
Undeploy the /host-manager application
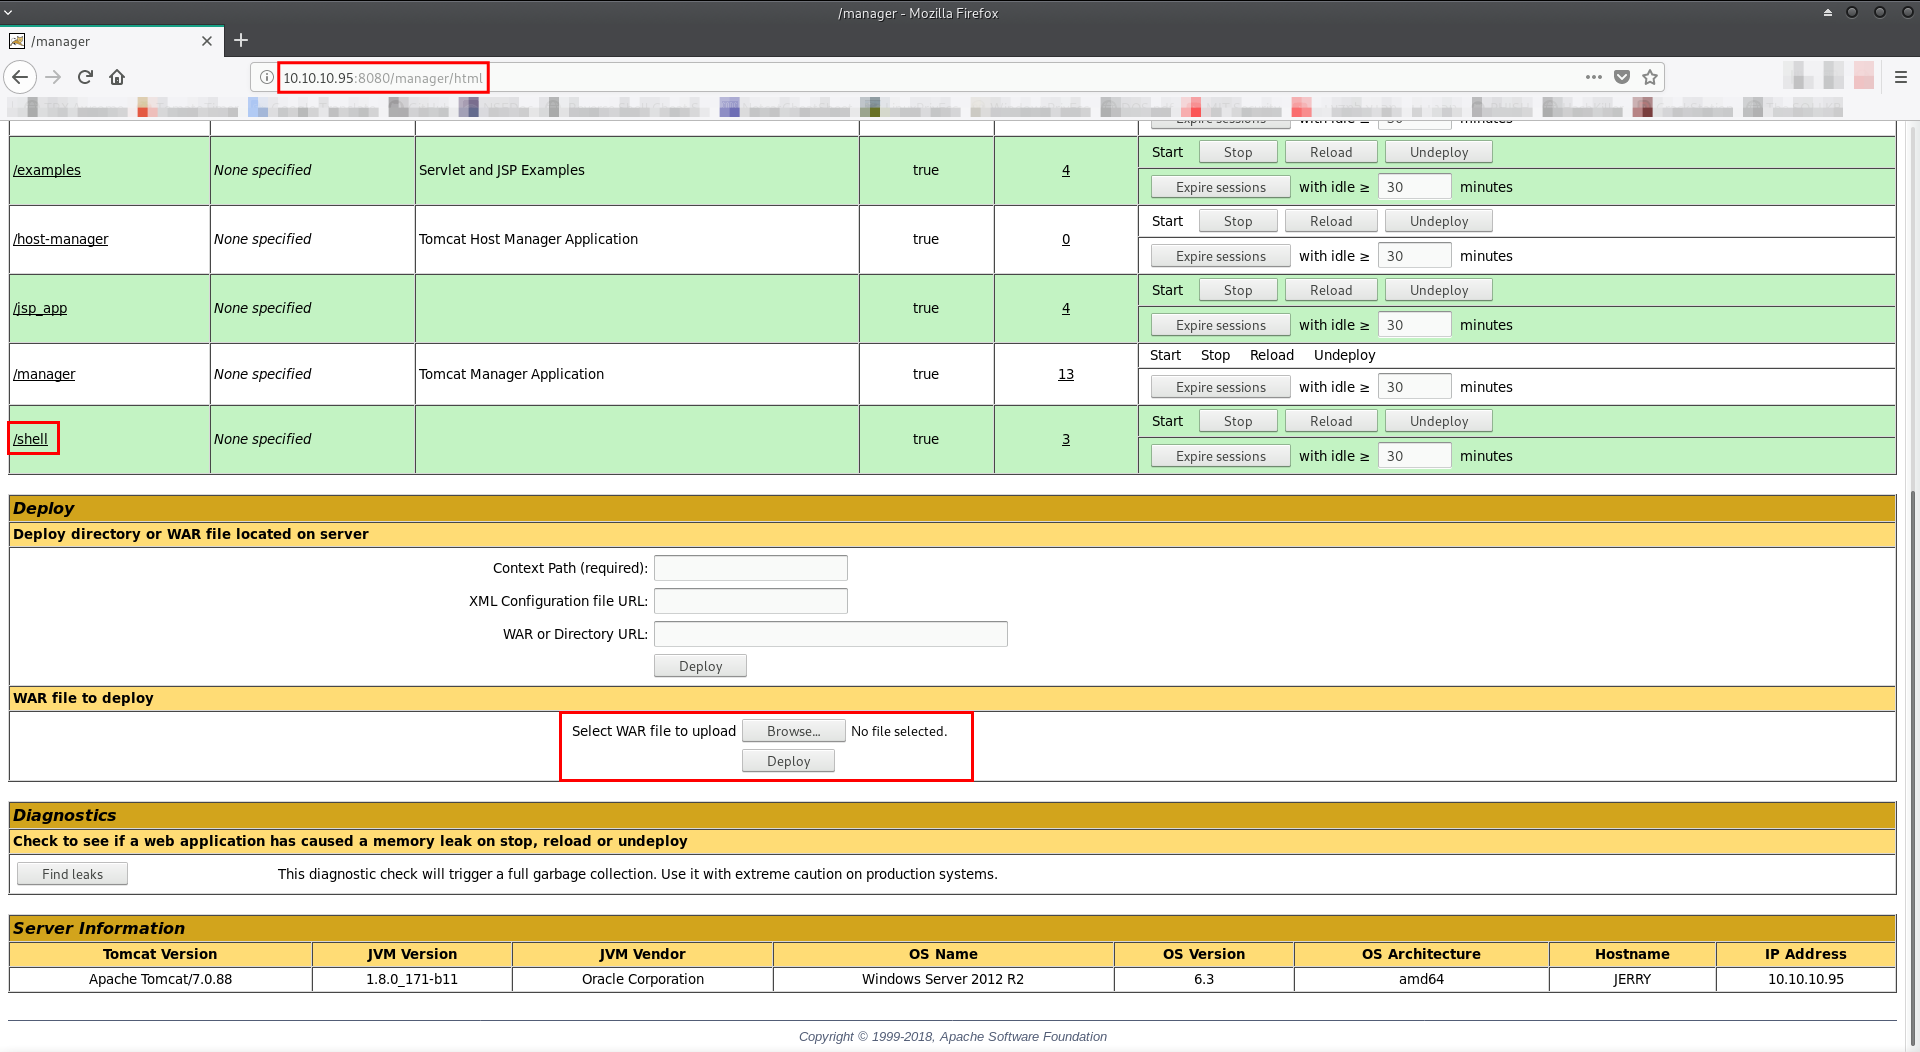1439,221
